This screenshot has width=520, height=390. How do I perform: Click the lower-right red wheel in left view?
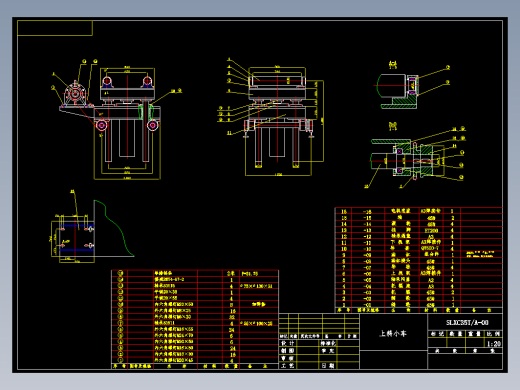153,125
